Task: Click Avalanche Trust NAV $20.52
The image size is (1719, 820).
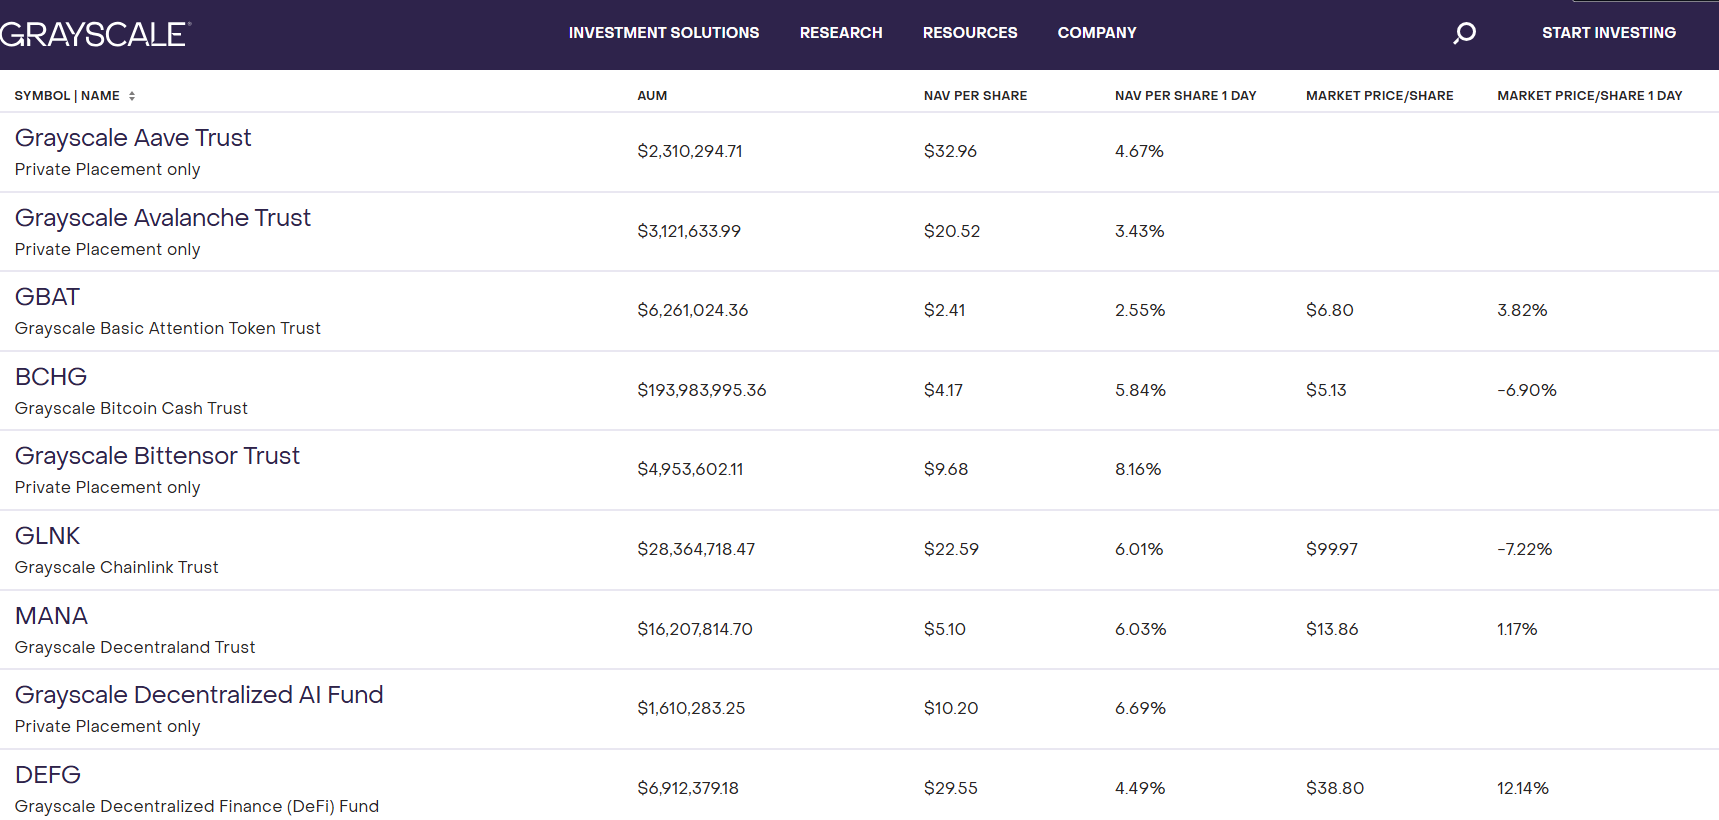Action: coord(952,231)
